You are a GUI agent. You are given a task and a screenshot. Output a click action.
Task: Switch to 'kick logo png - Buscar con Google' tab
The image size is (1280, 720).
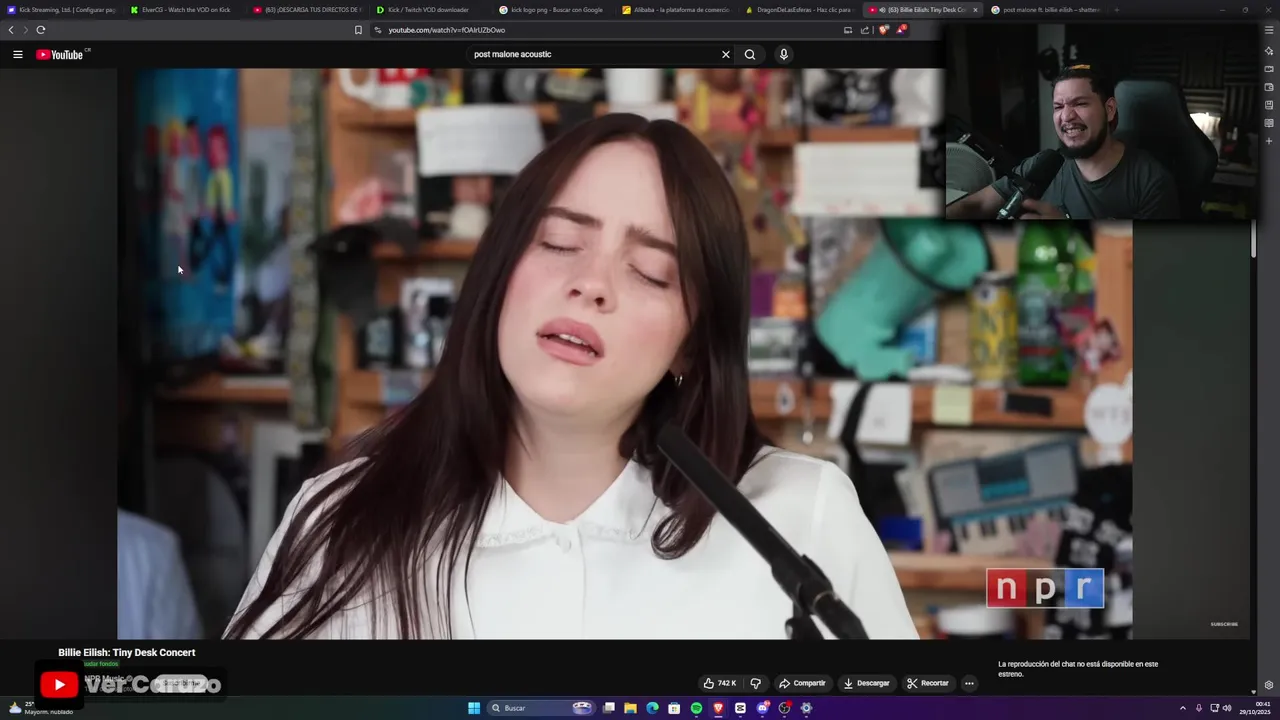tap(554, 10)
